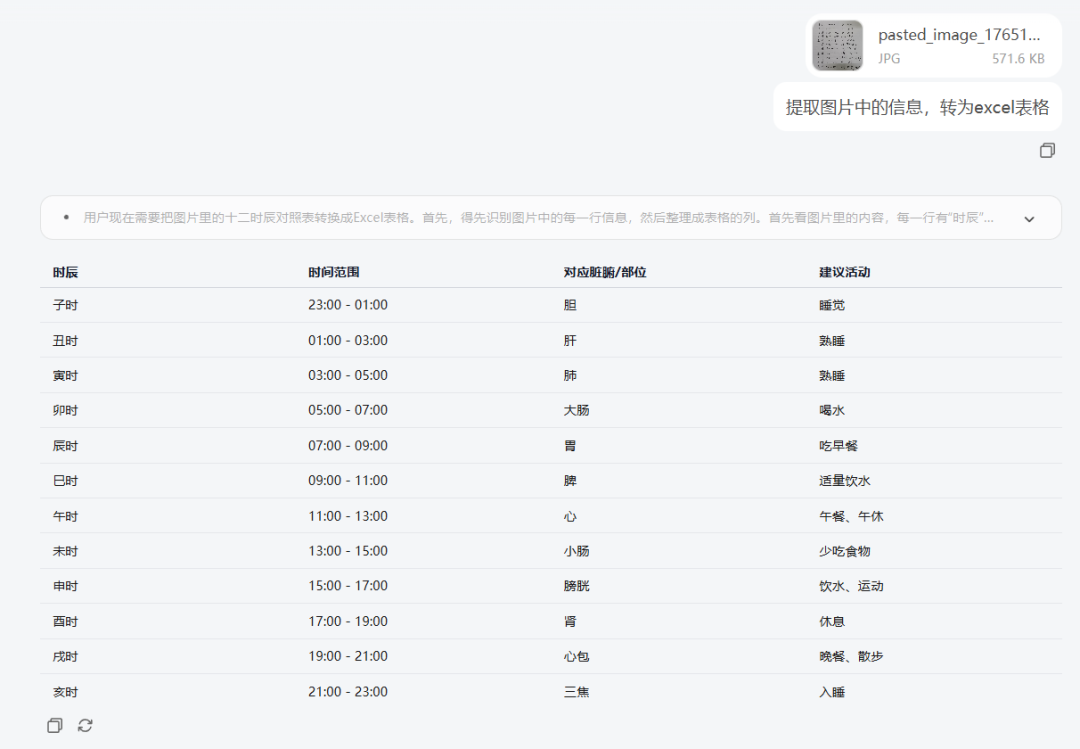Screen dimensions: 1080x749
Task: Click the user's message bubble text
Action: [x=917, y=105]
